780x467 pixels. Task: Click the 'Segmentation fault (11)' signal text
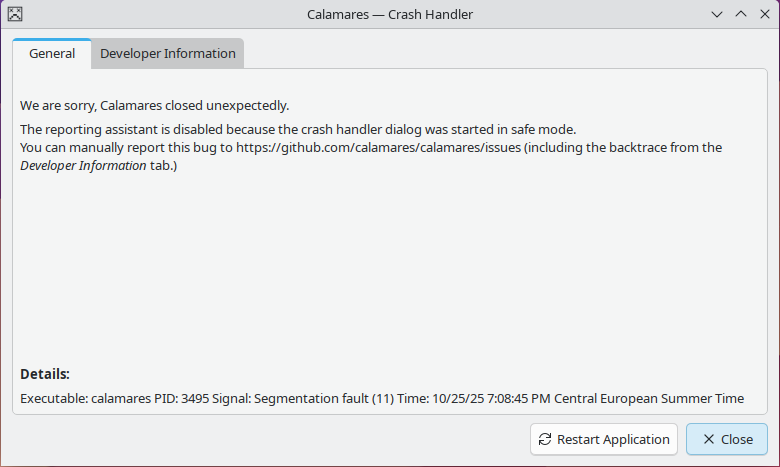322,398
